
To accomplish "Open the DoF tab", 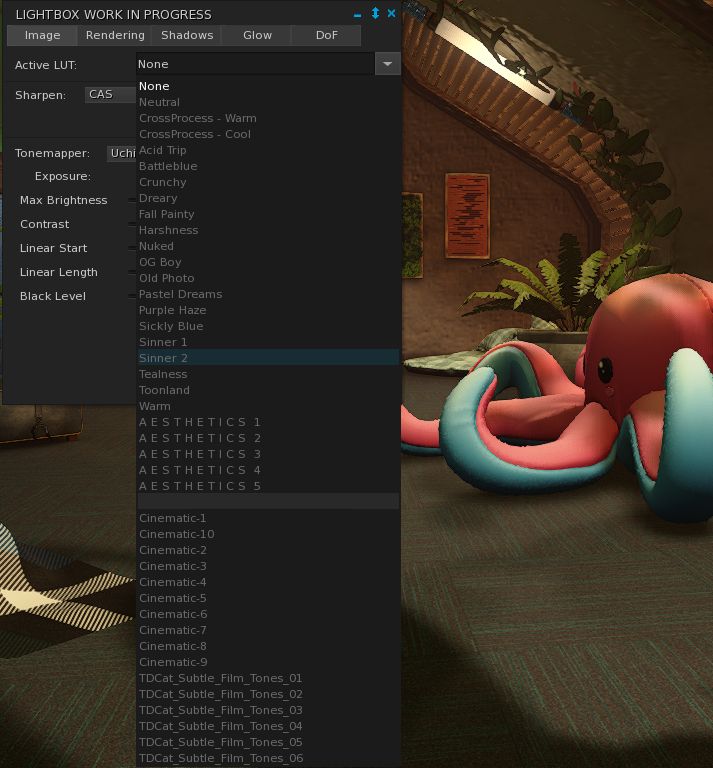I will point(327,35).
